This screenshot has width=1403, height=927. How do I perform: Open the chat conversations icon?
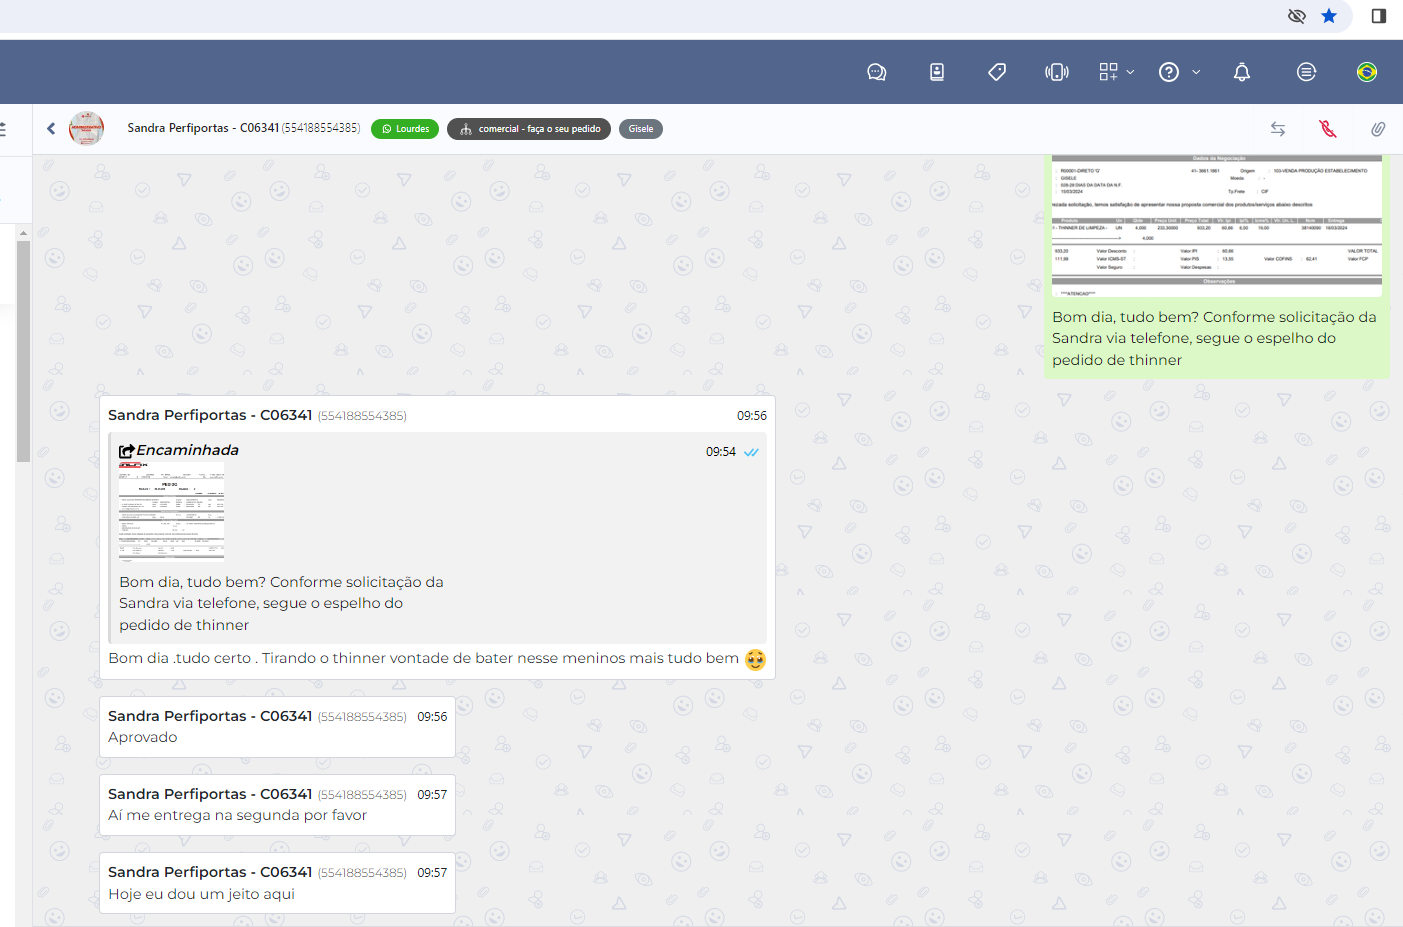coord(876,72)
